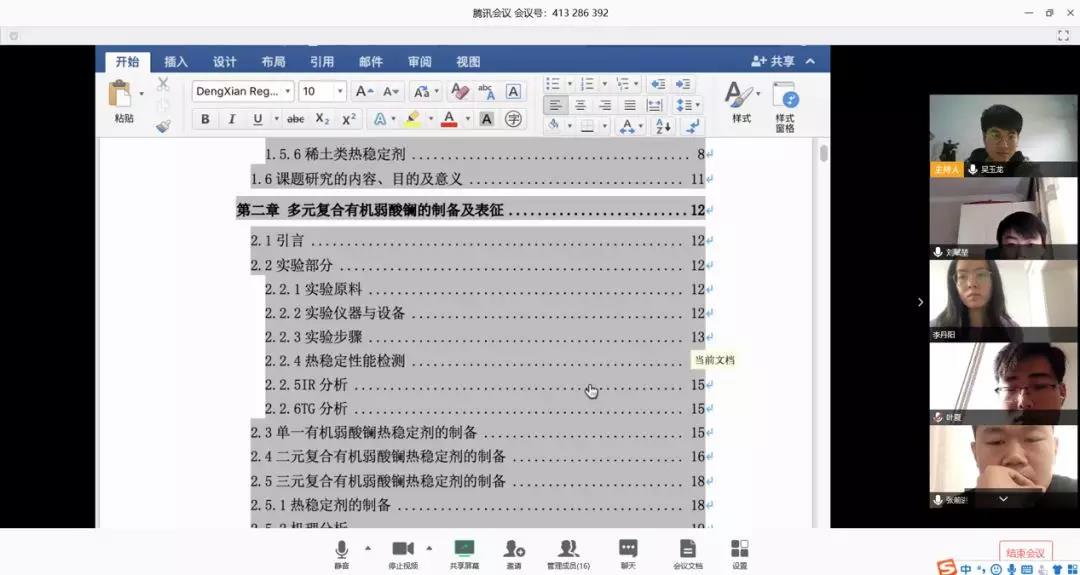Open the font name dropdown DengXian
The image size is (1080, 575).
coord(243,91)
